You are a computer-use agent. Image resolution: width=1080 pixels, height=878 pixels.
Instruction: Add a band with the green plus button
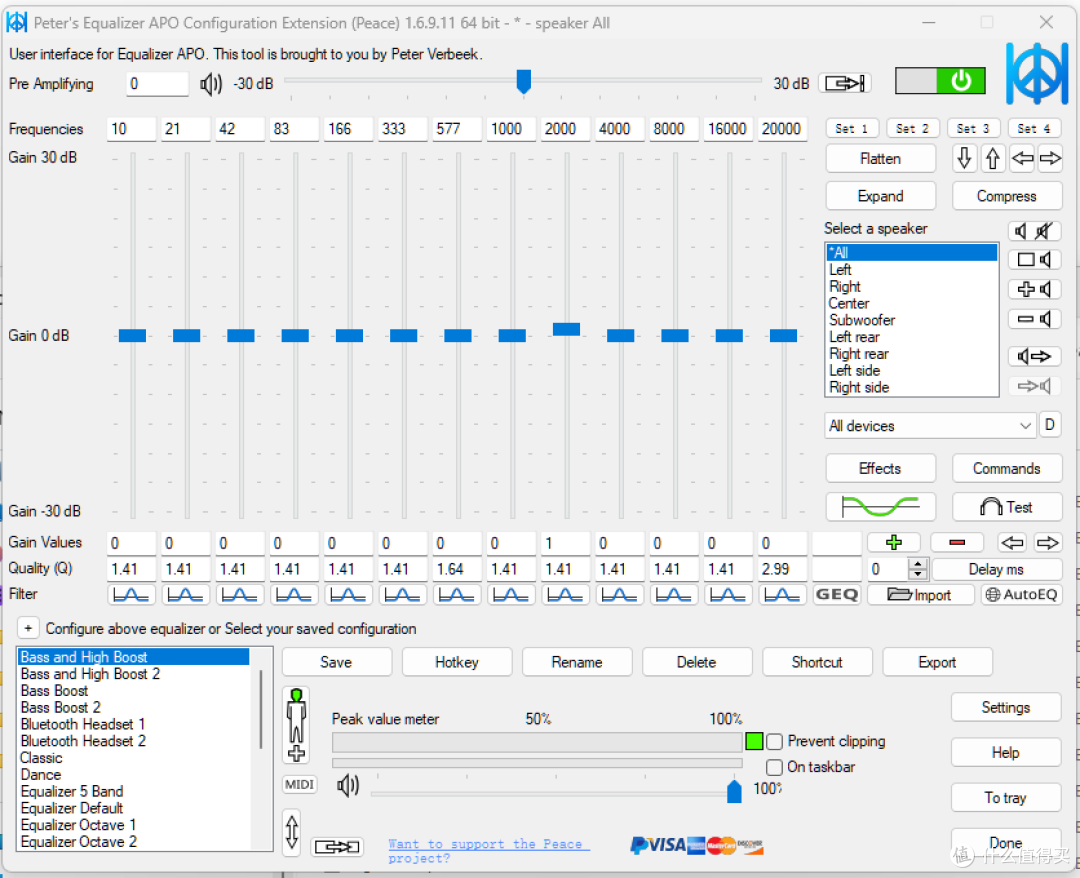tap(893, 543)
